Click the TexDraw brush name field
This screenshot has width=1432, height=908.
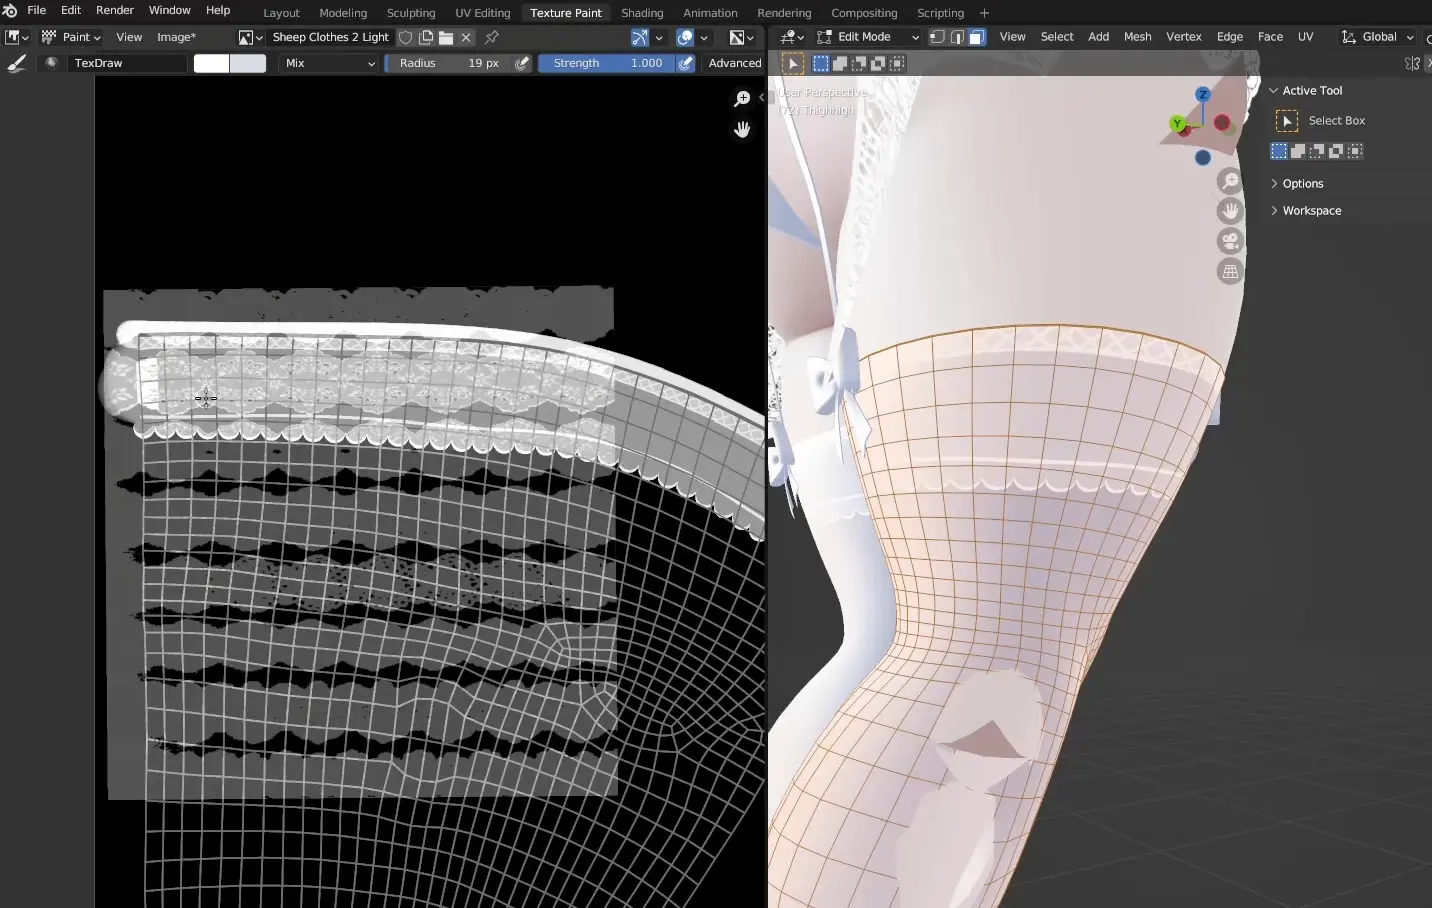127,63
